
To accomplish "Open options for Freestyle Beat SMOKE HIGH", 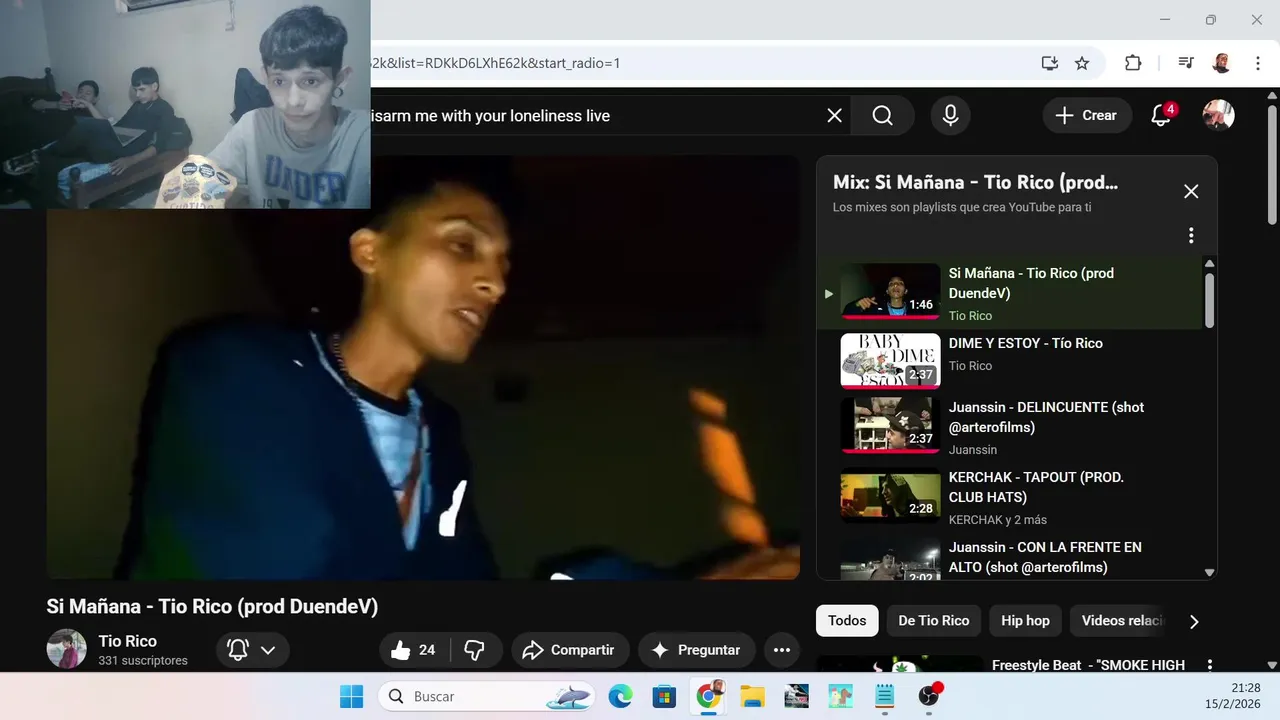I will coord(1209,665).
